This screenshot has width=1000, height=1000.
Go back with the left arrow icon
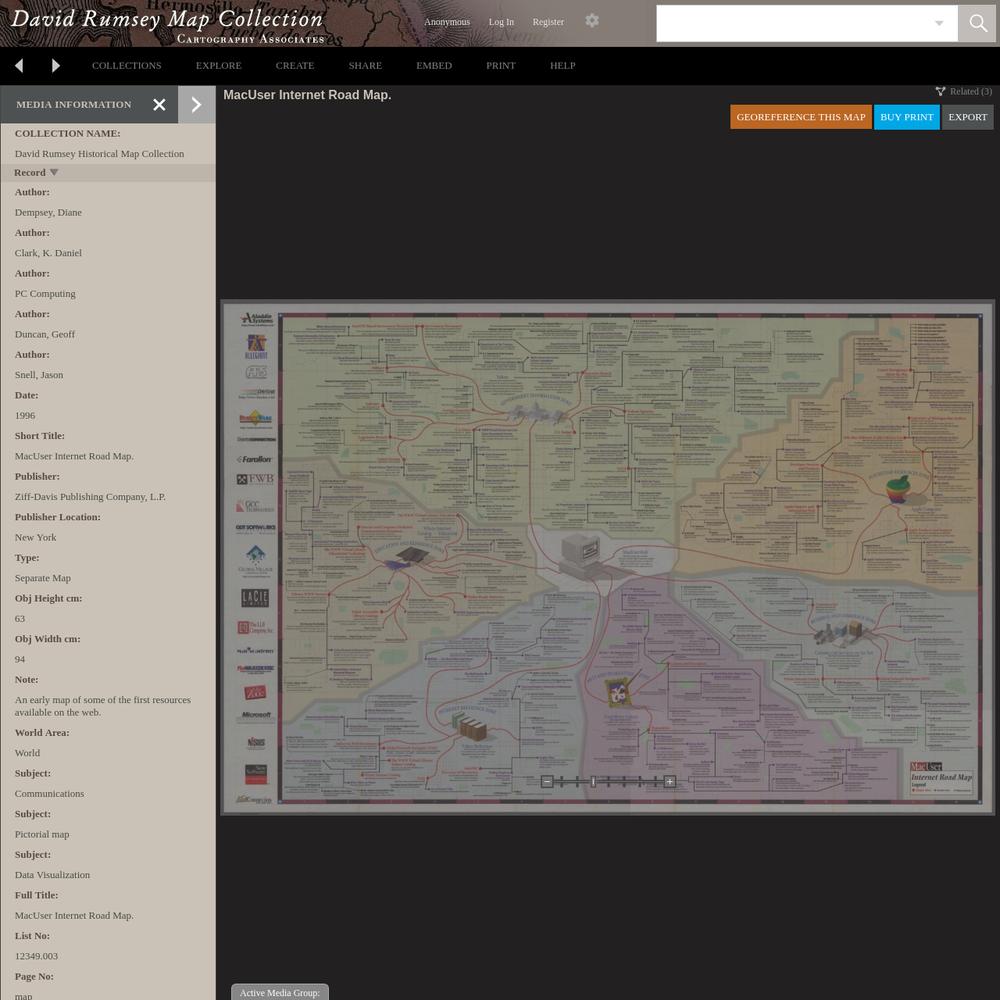[x=18, y=66]
